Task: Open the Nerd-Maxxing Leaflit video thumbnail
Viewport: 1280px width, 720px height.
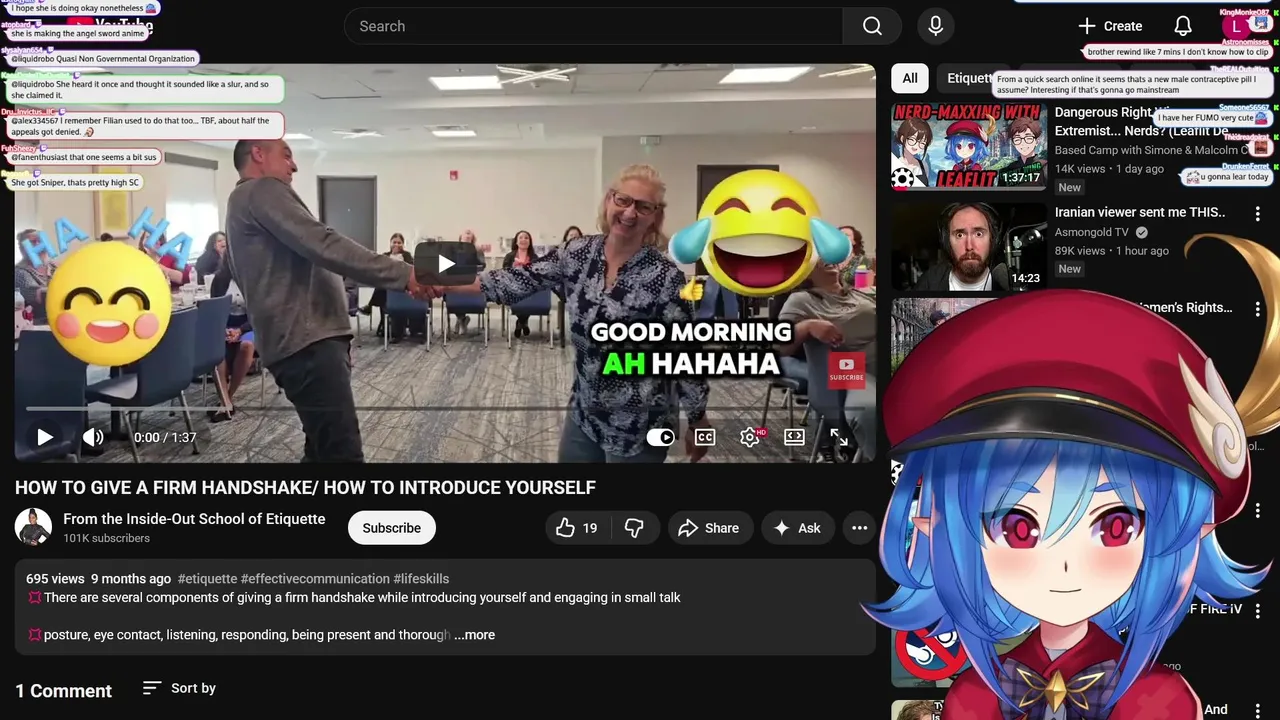Action: click(x=969, y=146)
